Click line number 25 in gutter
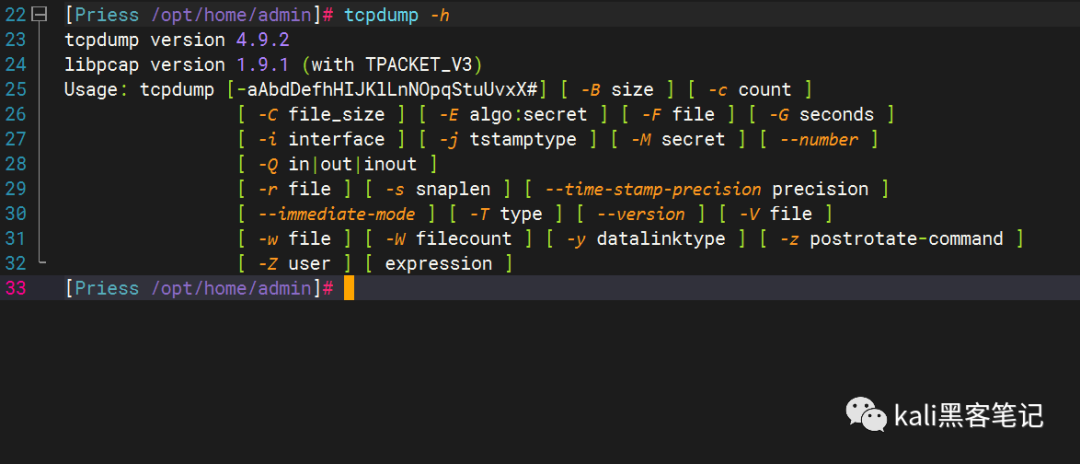The height and width of the screenshot is (464, 1080). point(14,89)
